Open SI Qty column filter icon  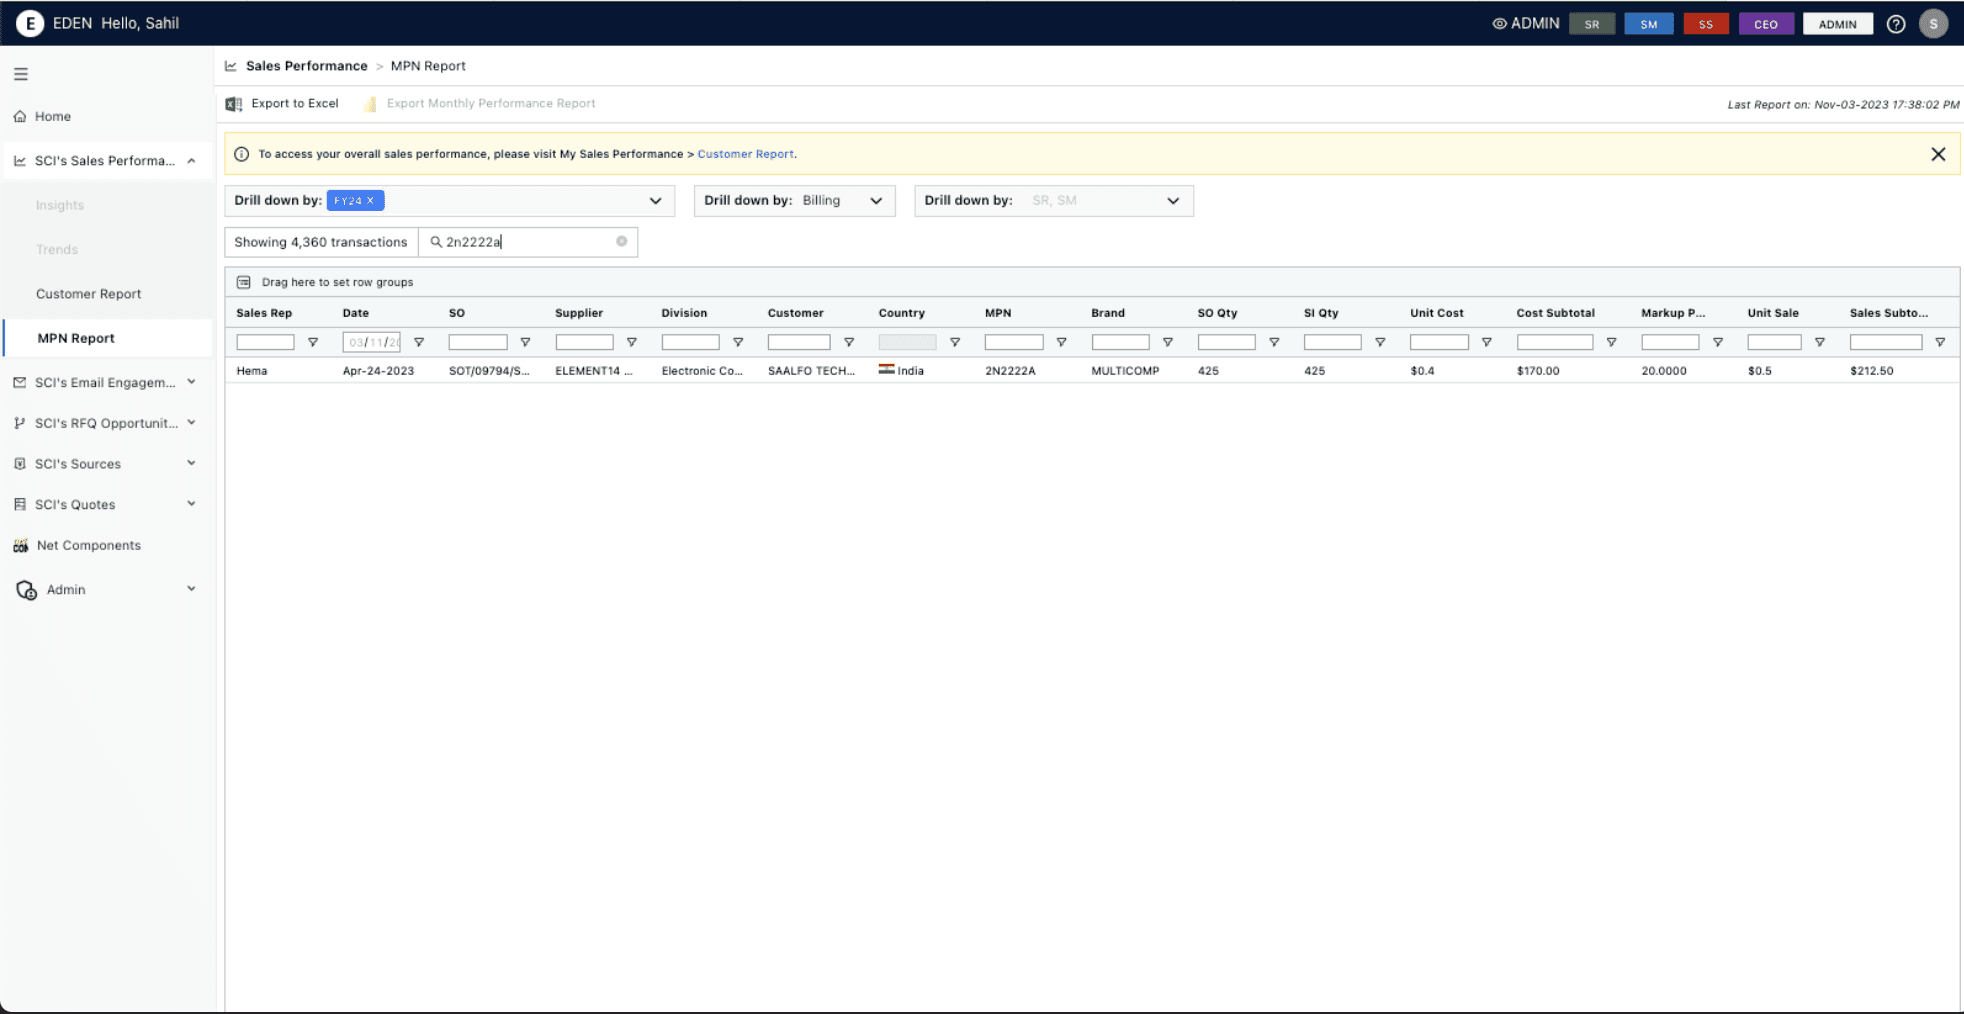click(1380, 342)
